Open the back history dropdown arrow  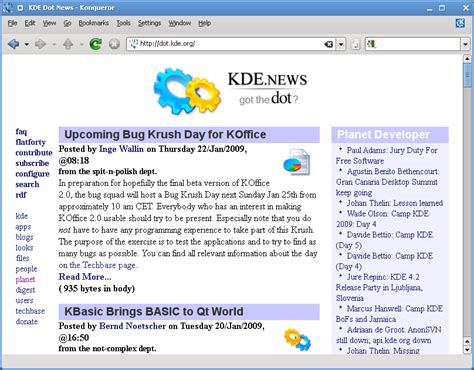(26, 44)
